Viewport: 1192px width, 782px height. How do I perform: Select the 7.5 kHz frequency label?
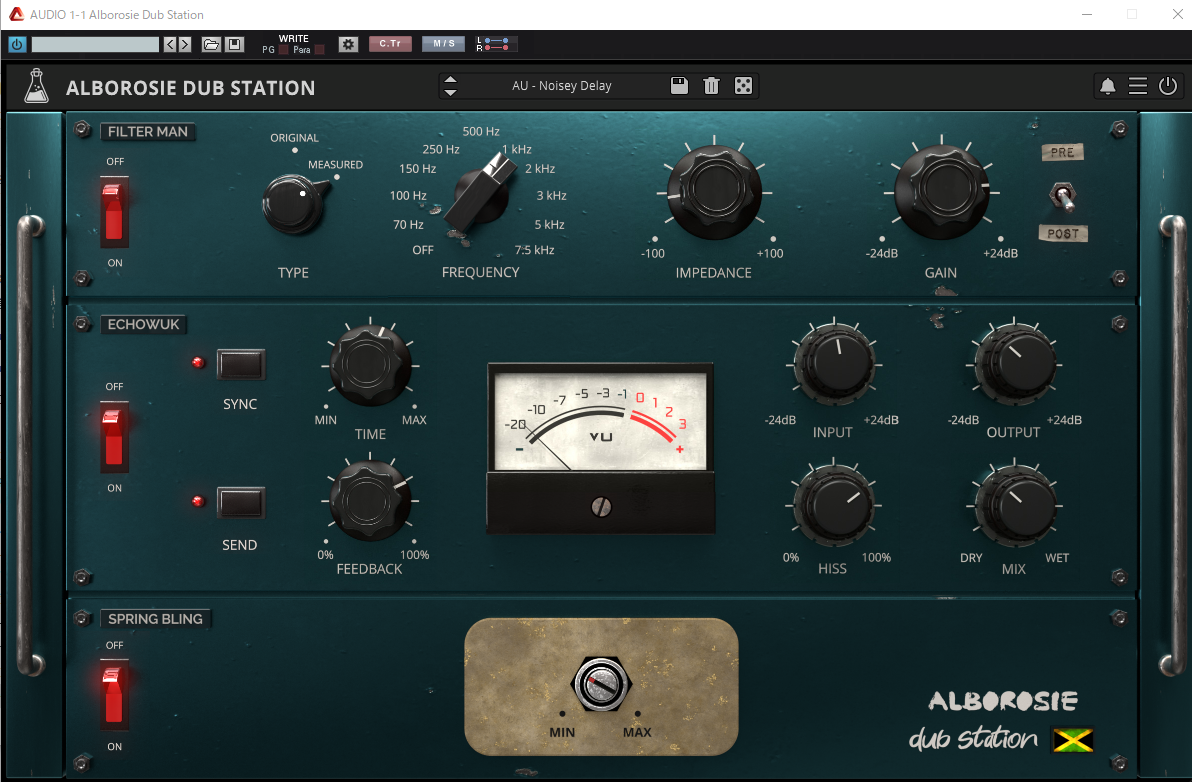tap(534, 250)
